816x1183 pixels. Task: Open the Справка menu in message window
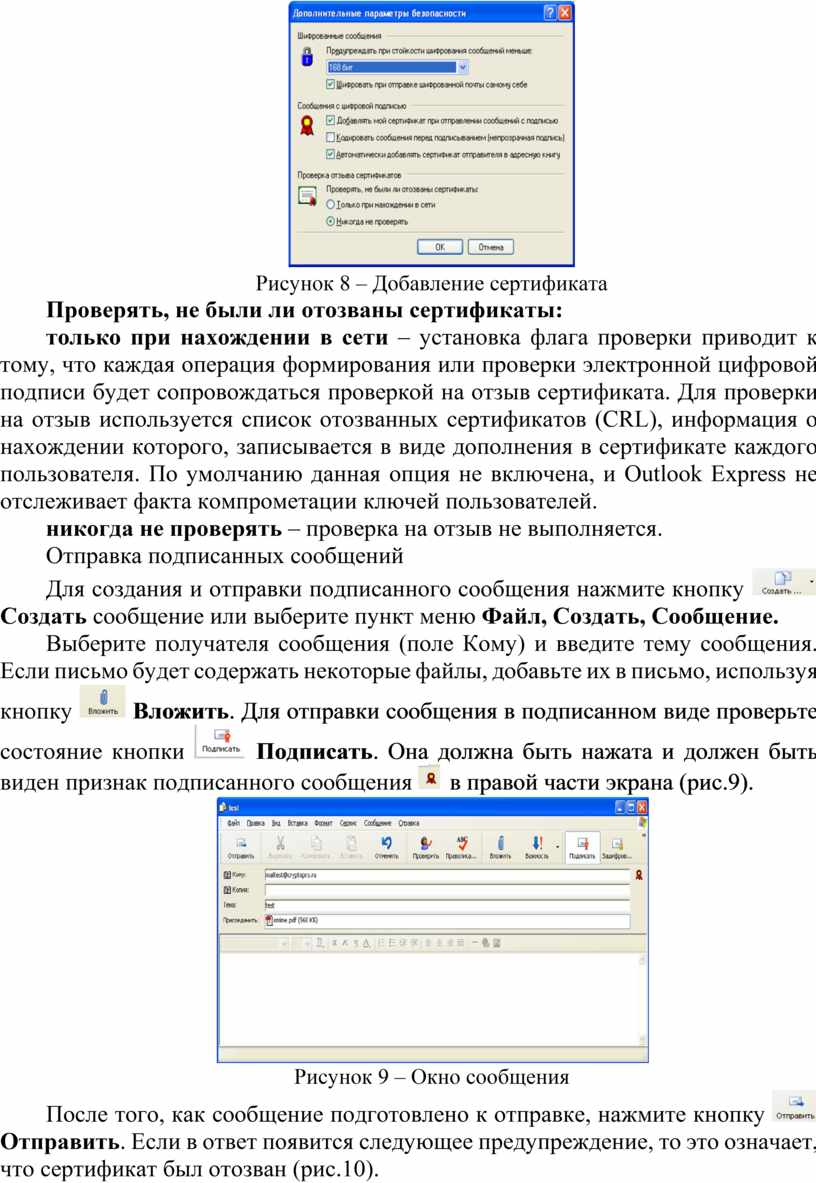click(x=410, y=823)
